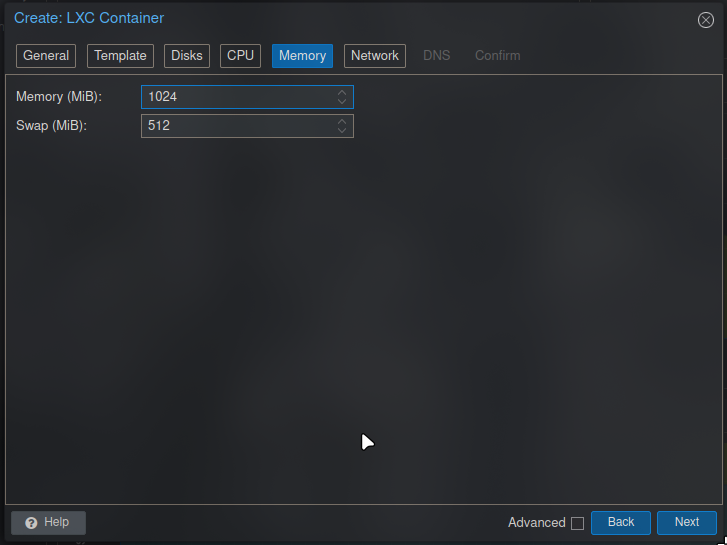
Task: Decrease Memory value with down arrow
Action: click(342, 102)
